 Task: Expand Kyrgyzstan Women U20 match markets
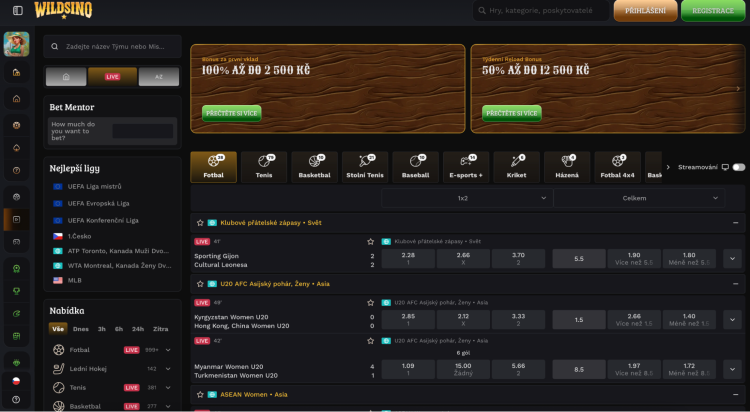[x=732, y=320]
